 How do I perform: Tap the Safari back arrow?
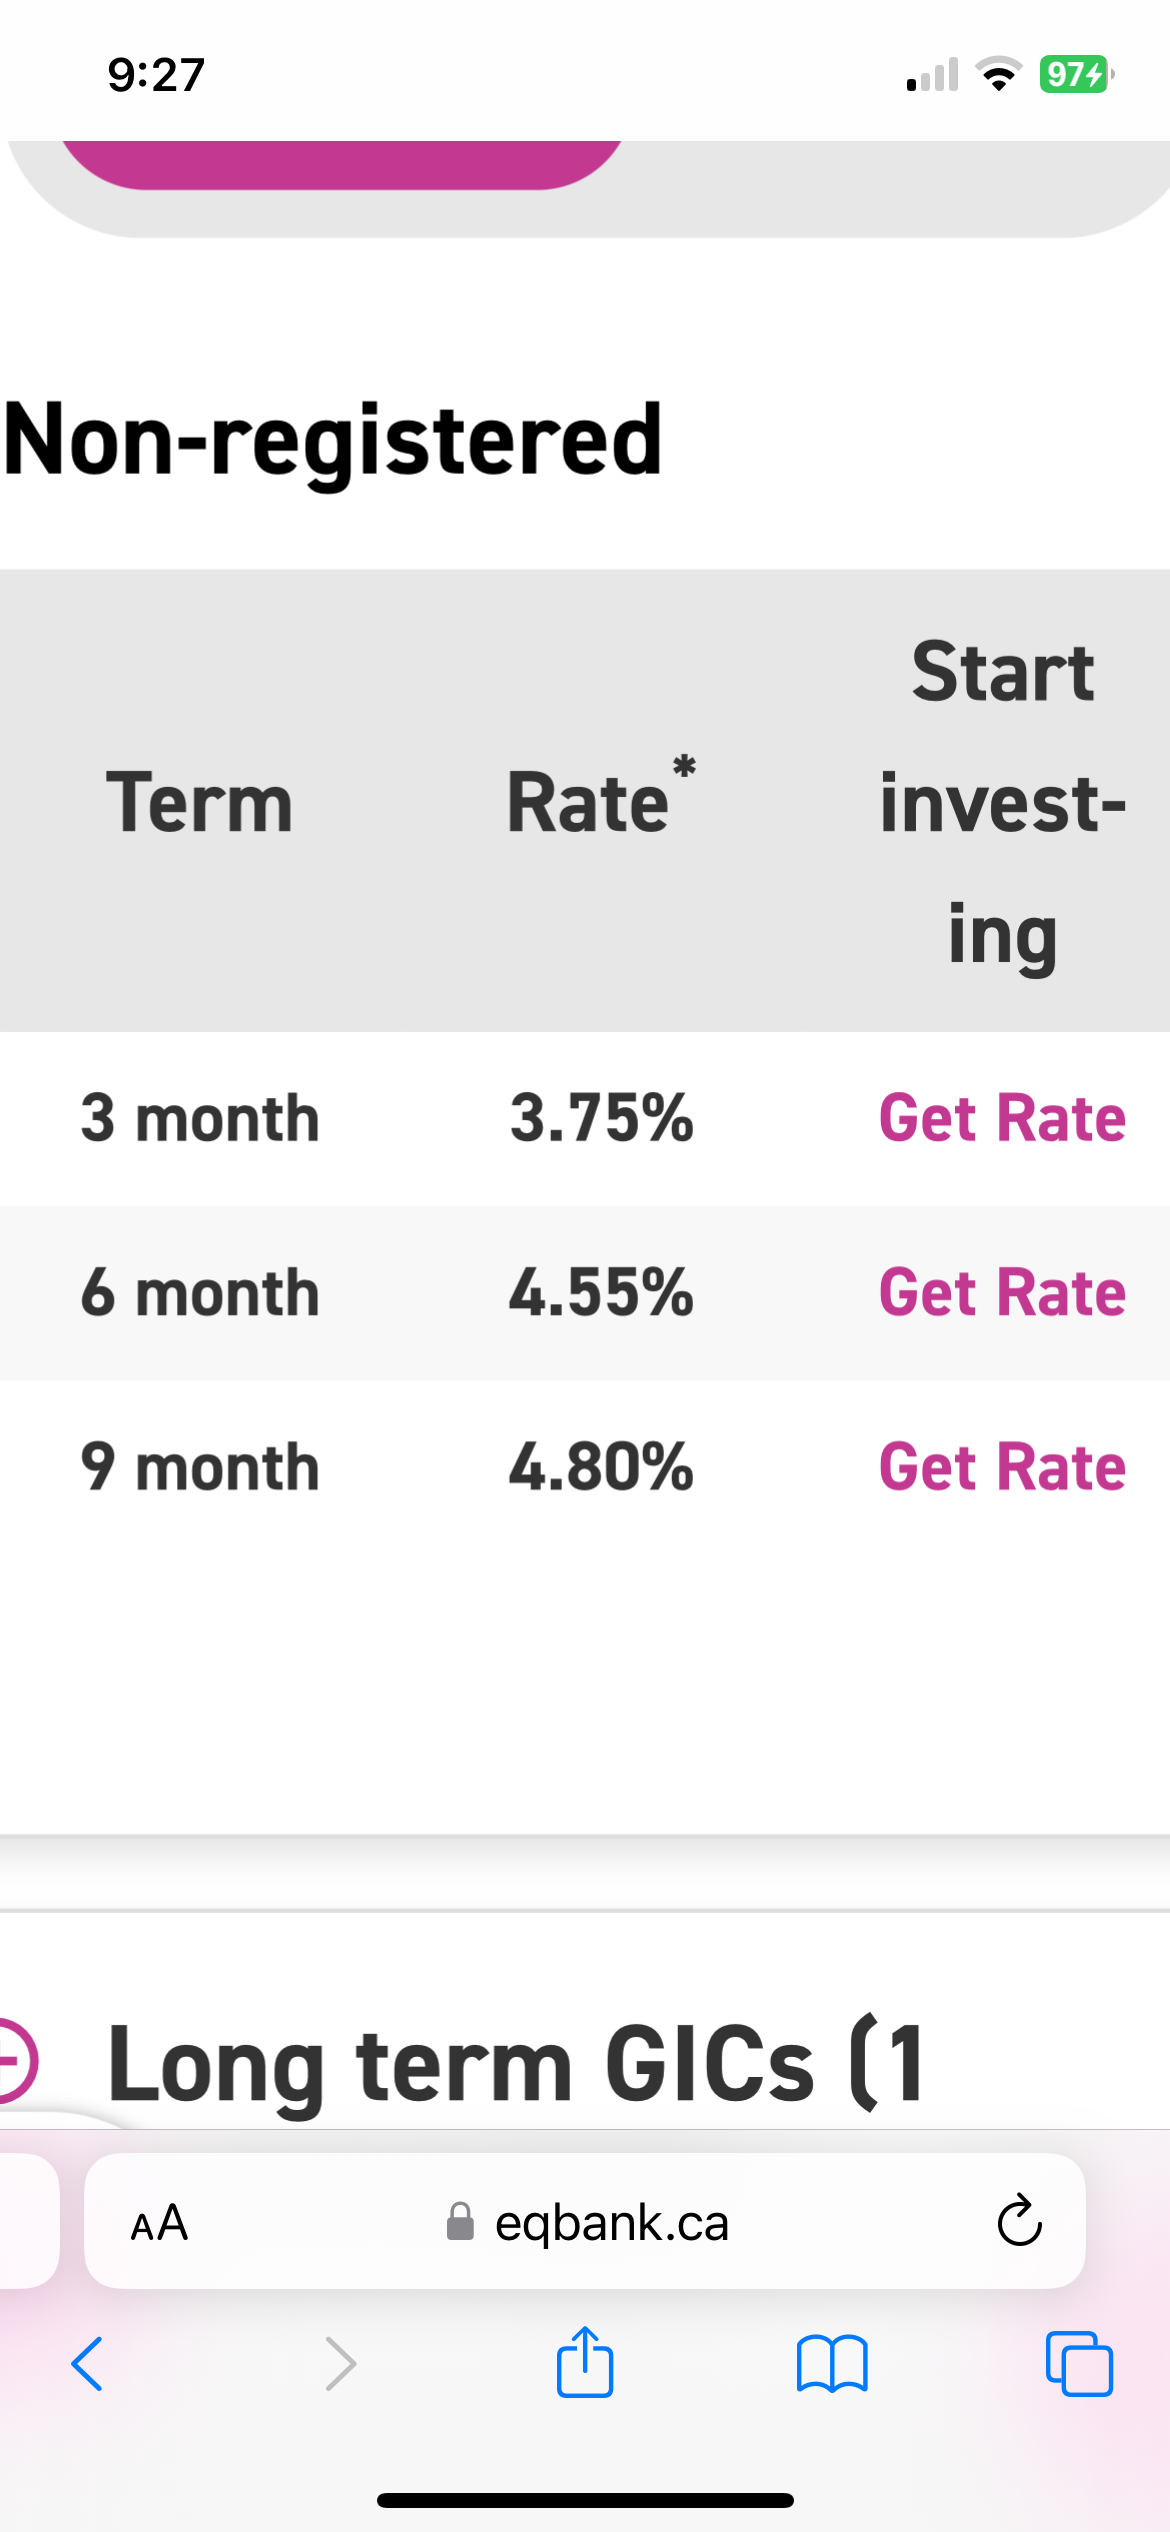[87, 2364]
